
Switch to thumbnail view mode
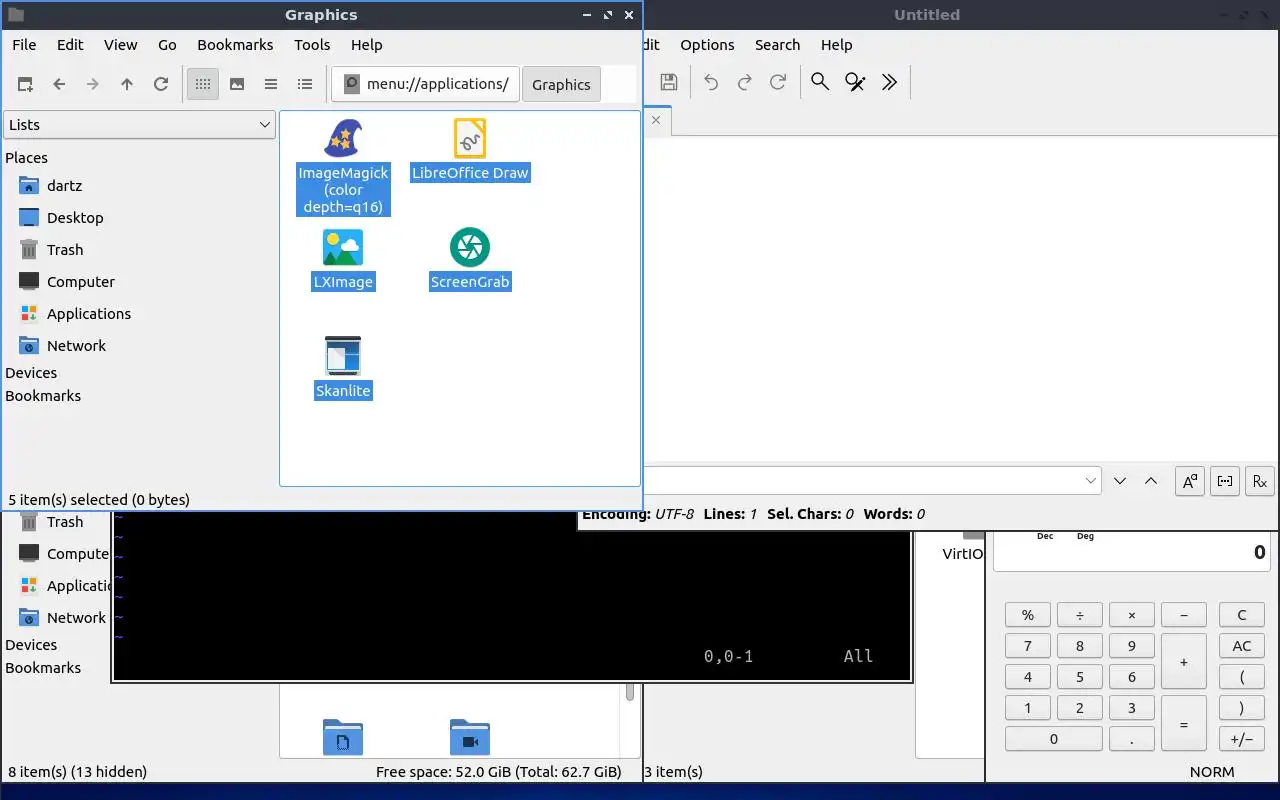click(x=237, y=84)
